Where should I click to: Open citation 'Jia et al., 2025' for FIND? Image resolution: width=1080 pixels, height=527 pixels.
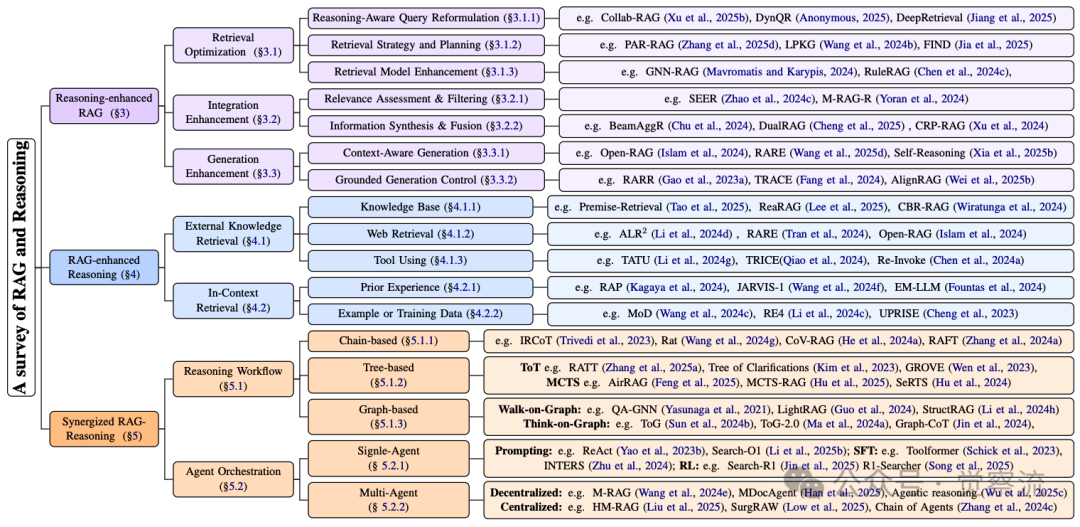point(994,45)
